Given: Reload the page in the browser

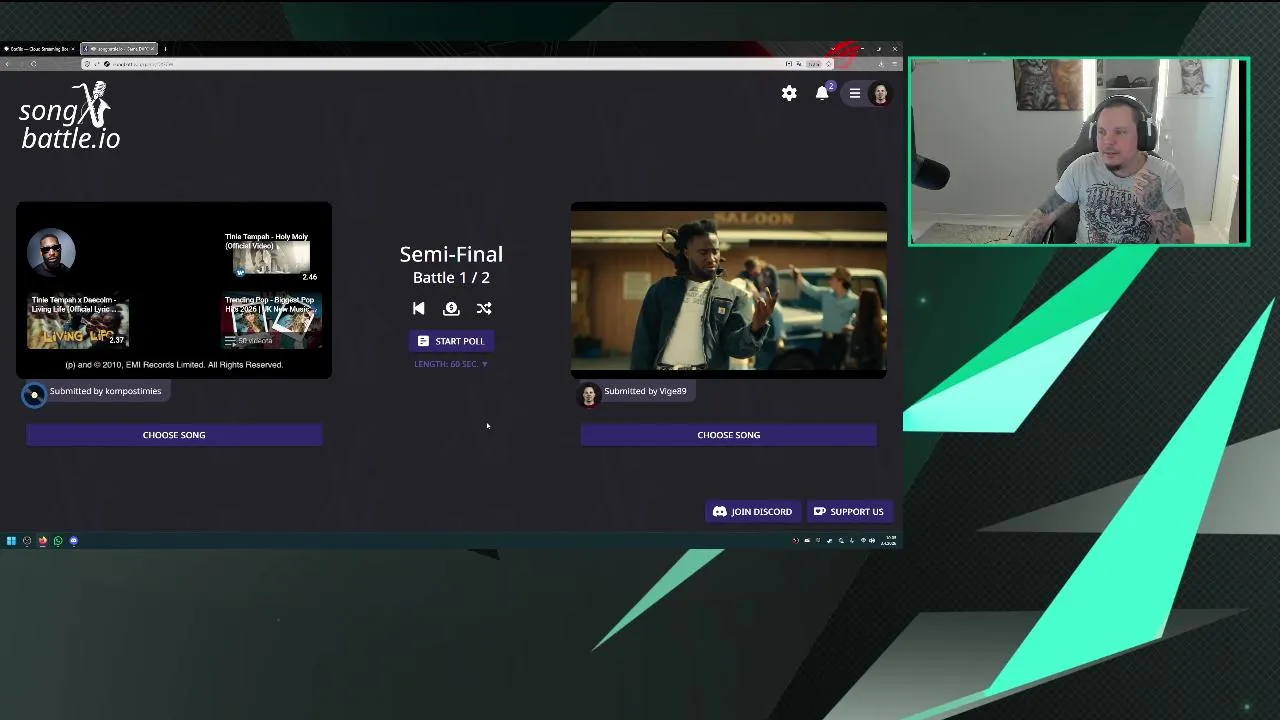Looking at the screenshot, I should coord(33,64).
